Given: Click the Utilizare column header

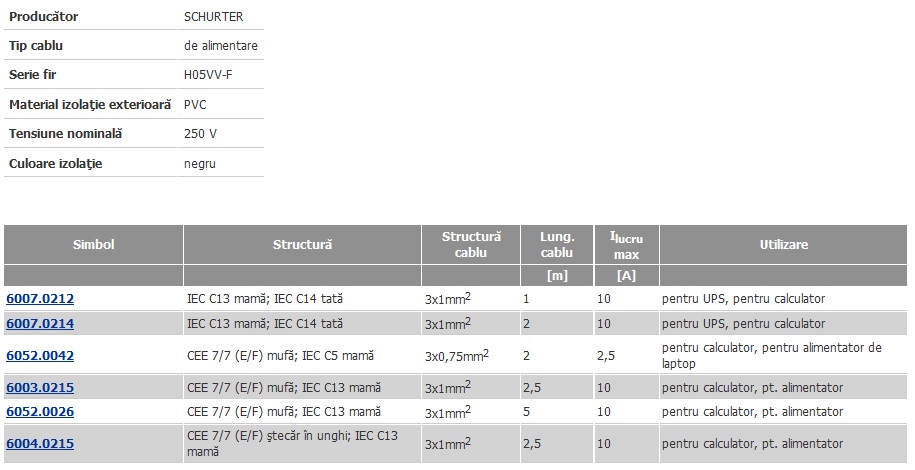Looking at the screenshot, I should point(784,245).
